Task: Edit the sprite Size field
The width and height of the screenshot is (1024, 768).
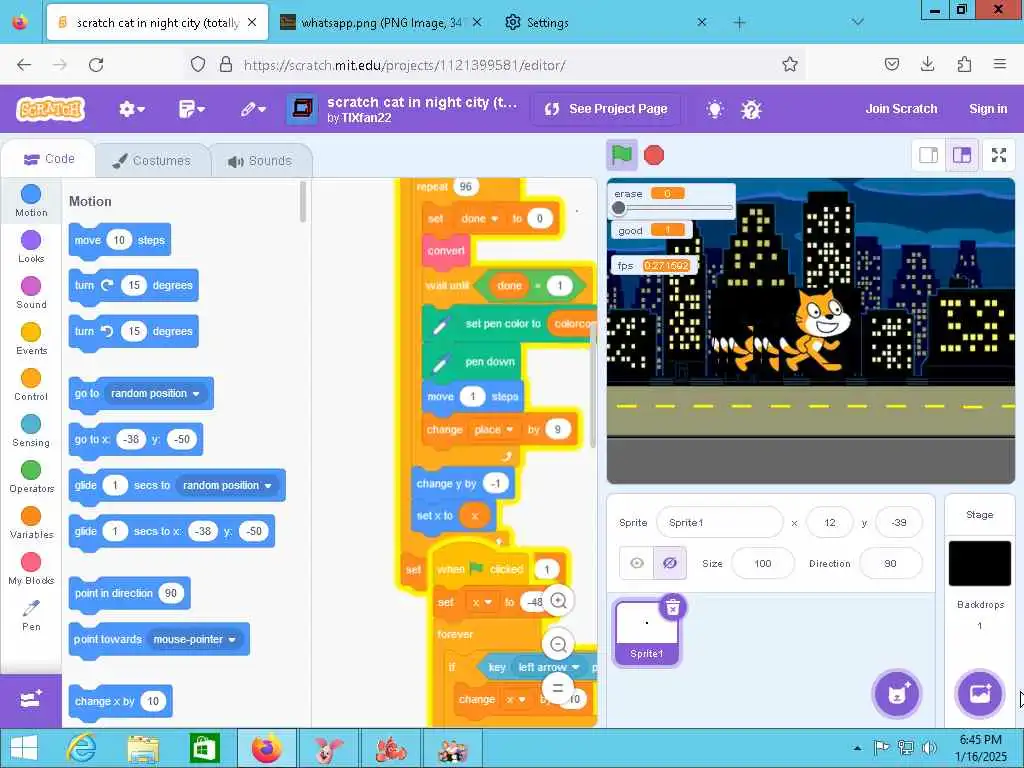Action: [x=762, y=563]
